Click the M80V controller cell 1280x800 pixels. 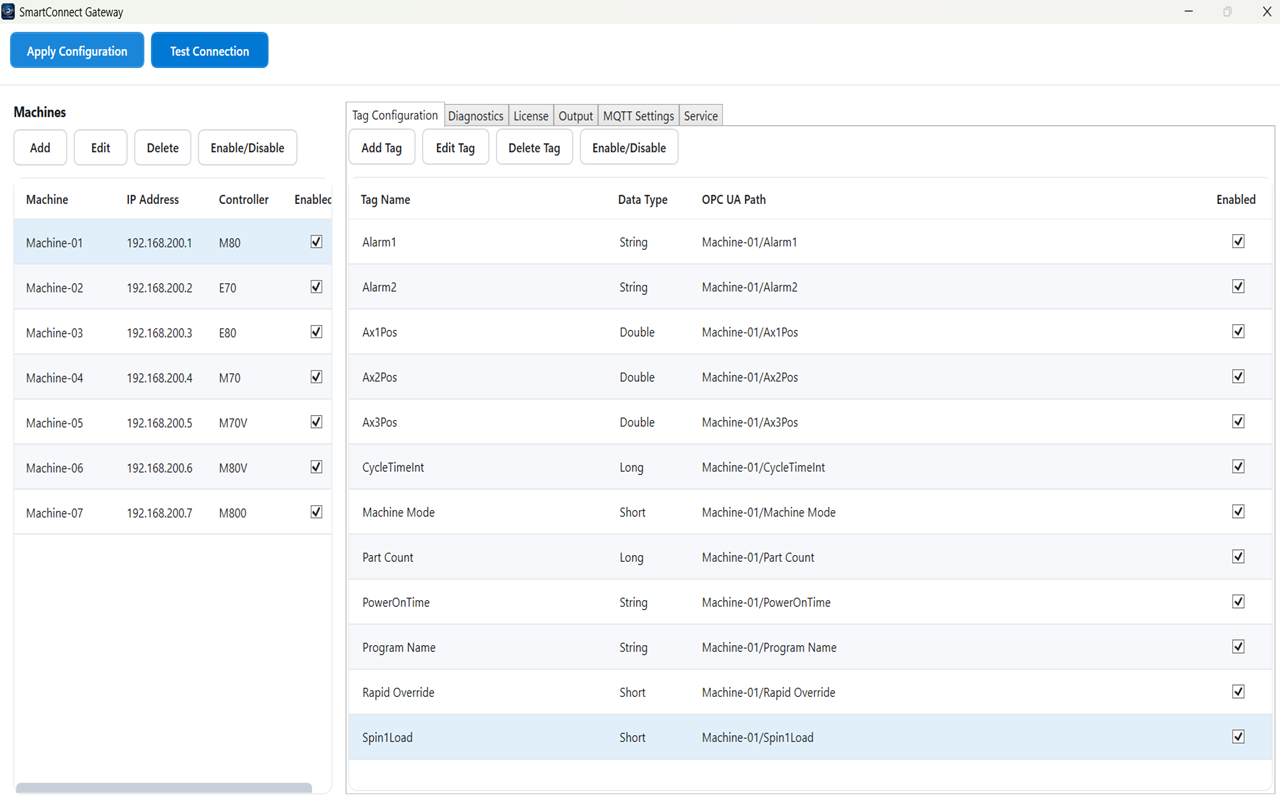pos(233,468)
